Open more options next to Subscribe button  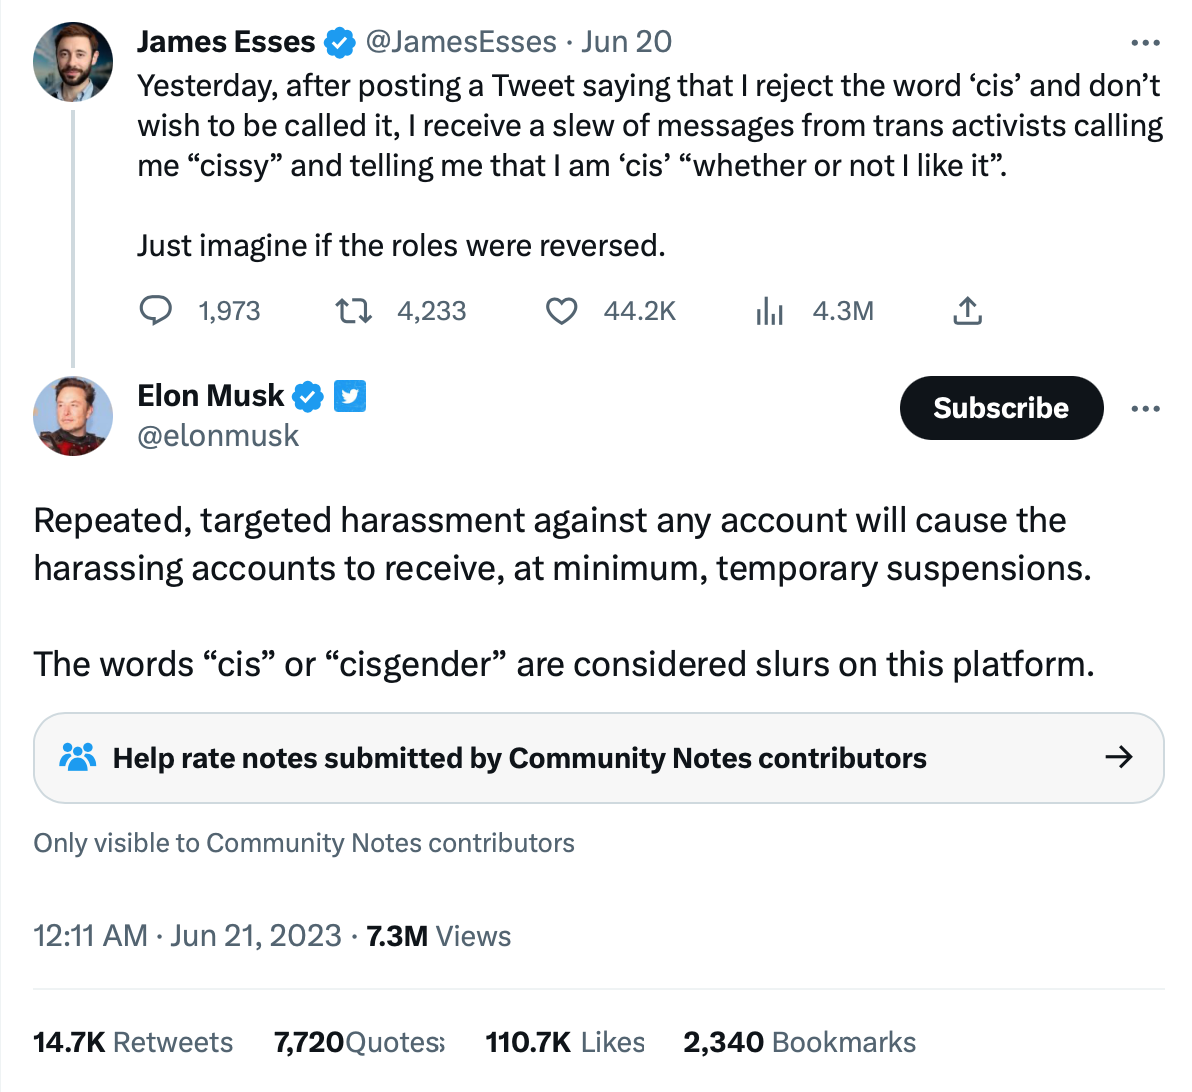1145,408
